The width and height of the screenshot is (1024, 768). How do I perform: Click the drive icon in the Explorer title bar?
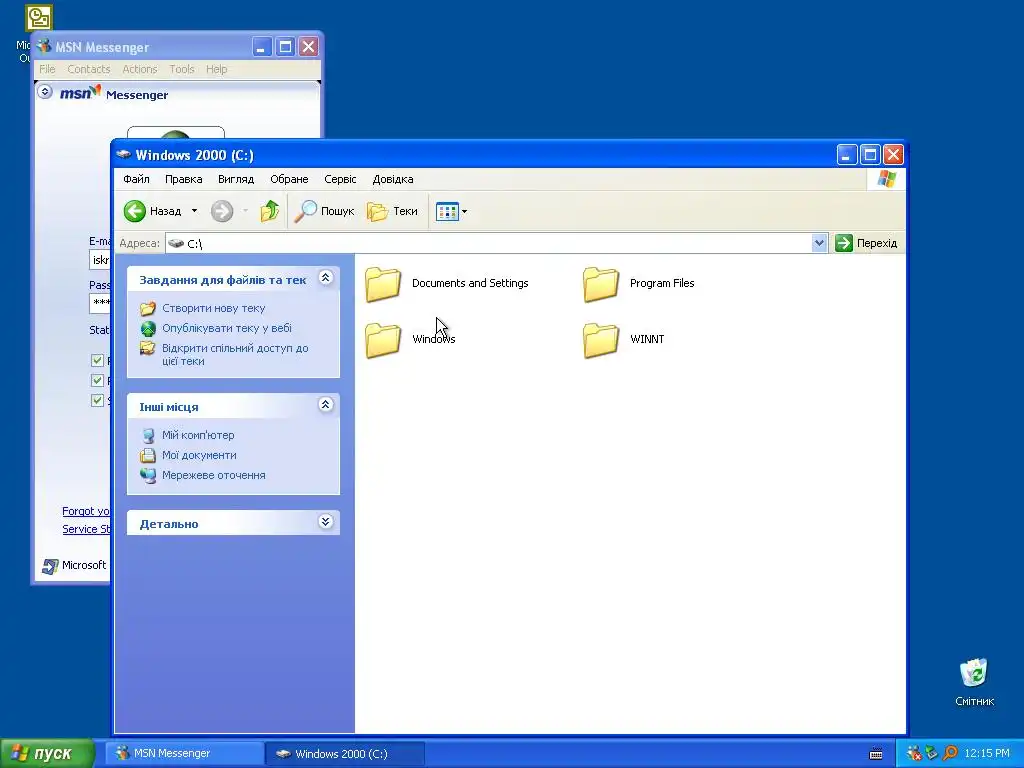[x=123, y=155]
